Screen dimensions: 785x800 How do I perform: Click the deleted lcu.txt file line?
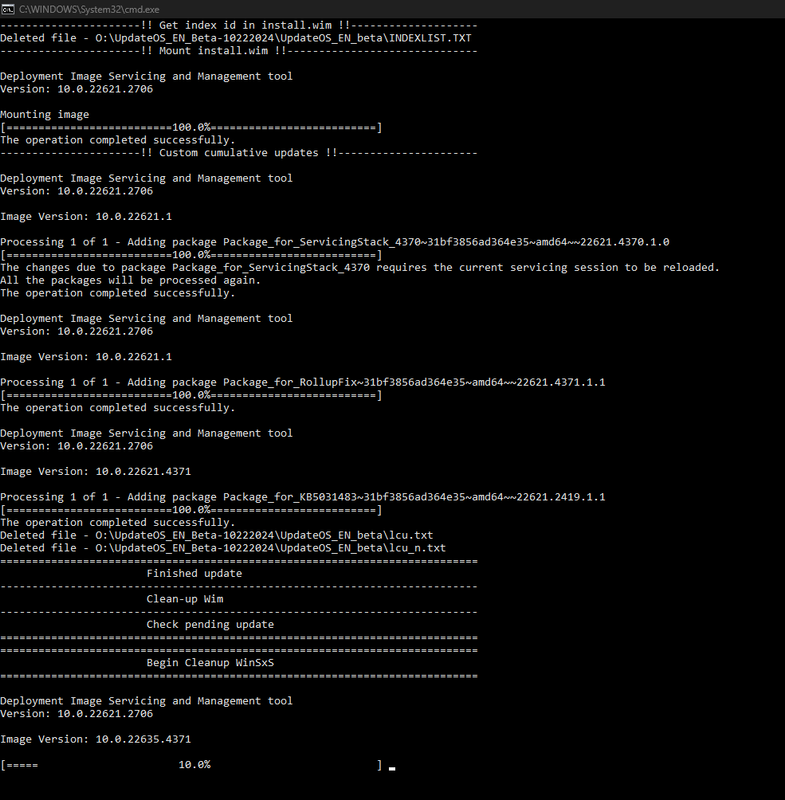216,535
